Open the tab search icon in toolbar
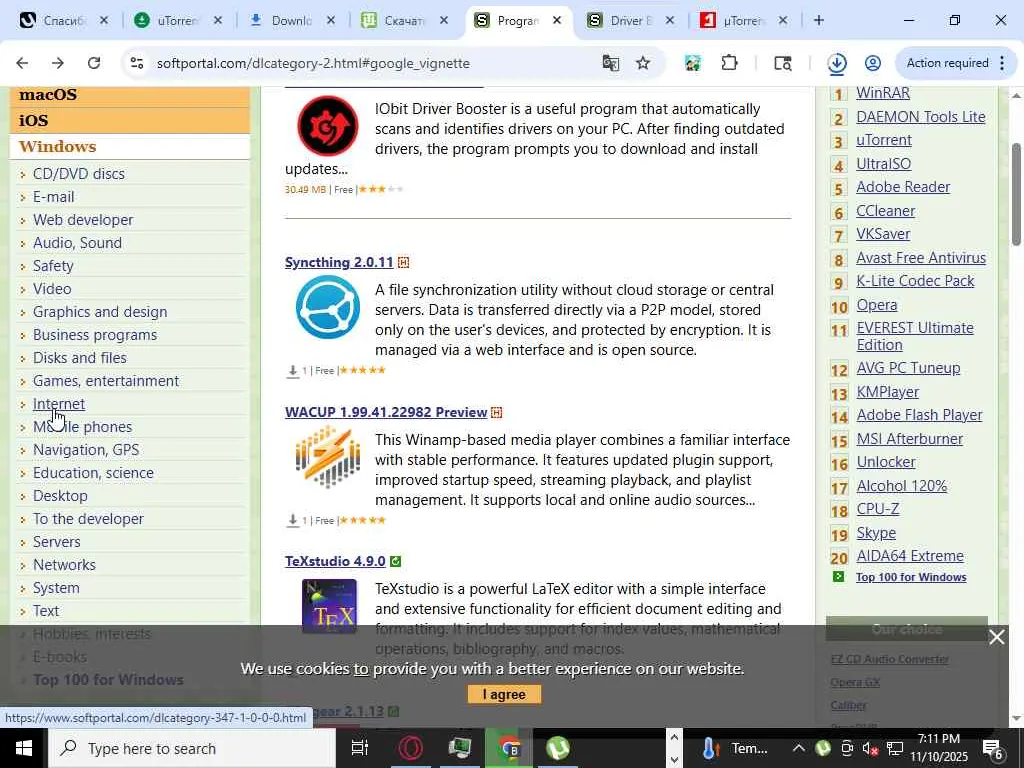 (783, 63)
